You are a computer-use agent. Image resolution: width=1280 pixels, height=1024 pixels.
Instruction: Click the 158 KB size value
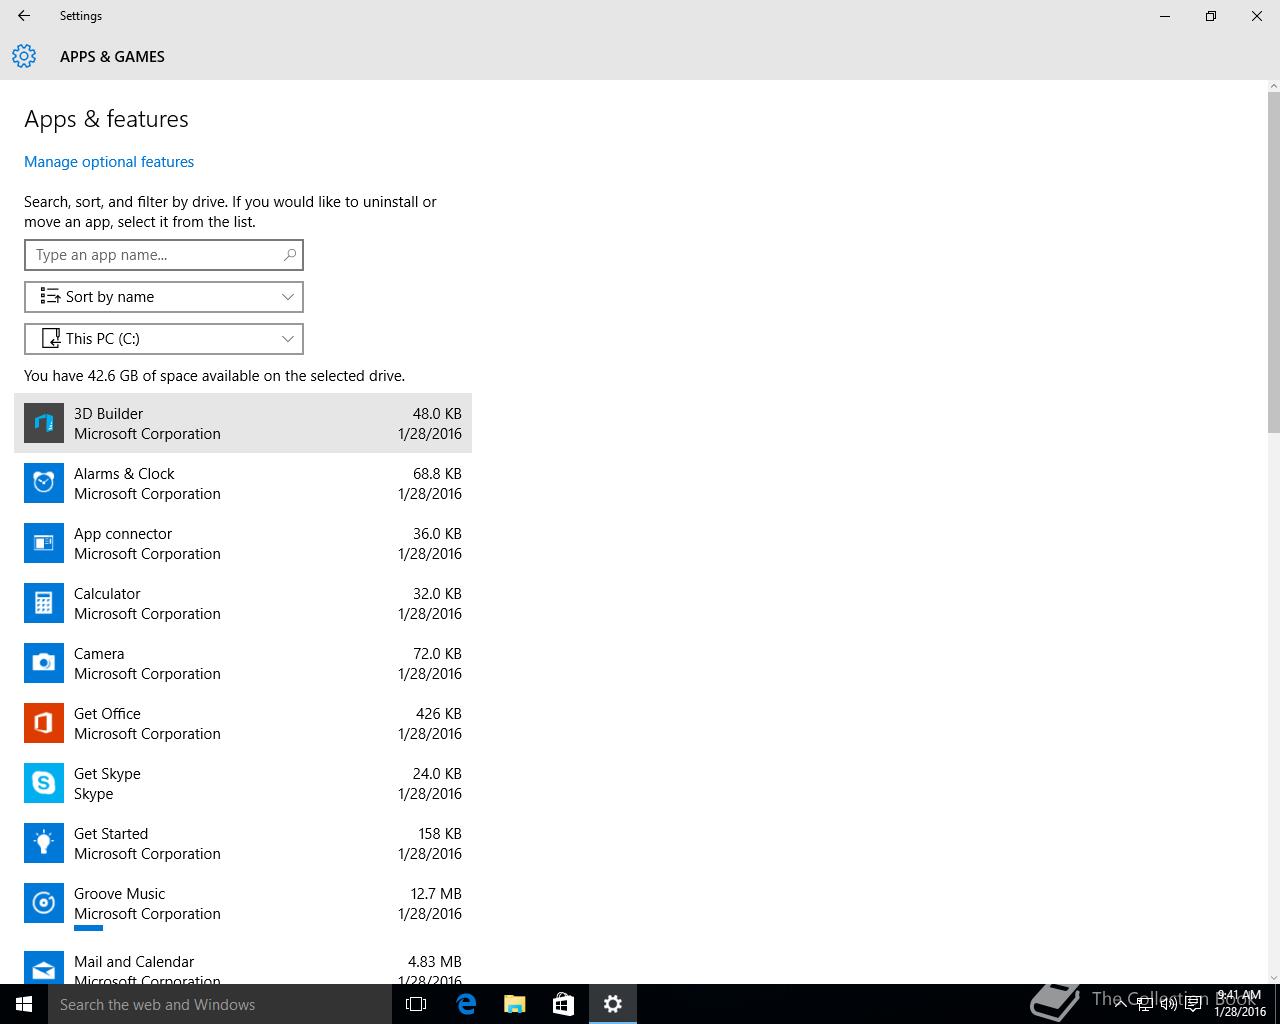440,834
